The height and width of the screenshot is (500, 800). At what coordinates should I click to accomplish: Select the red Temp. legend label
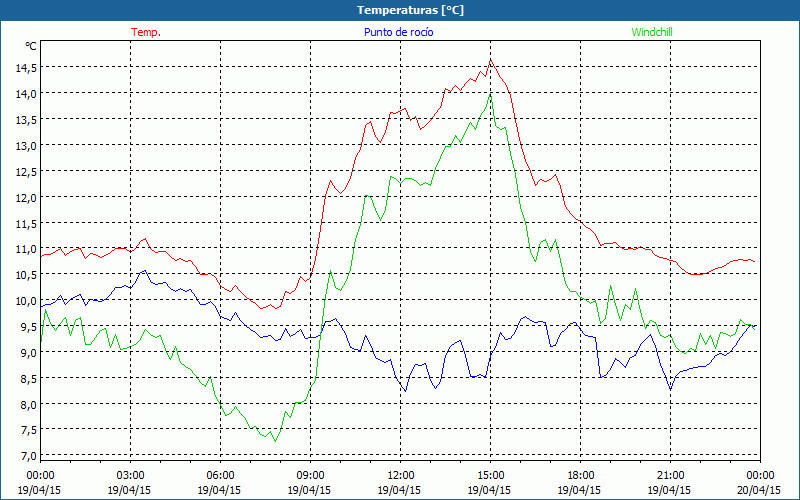tap(146, 32)
